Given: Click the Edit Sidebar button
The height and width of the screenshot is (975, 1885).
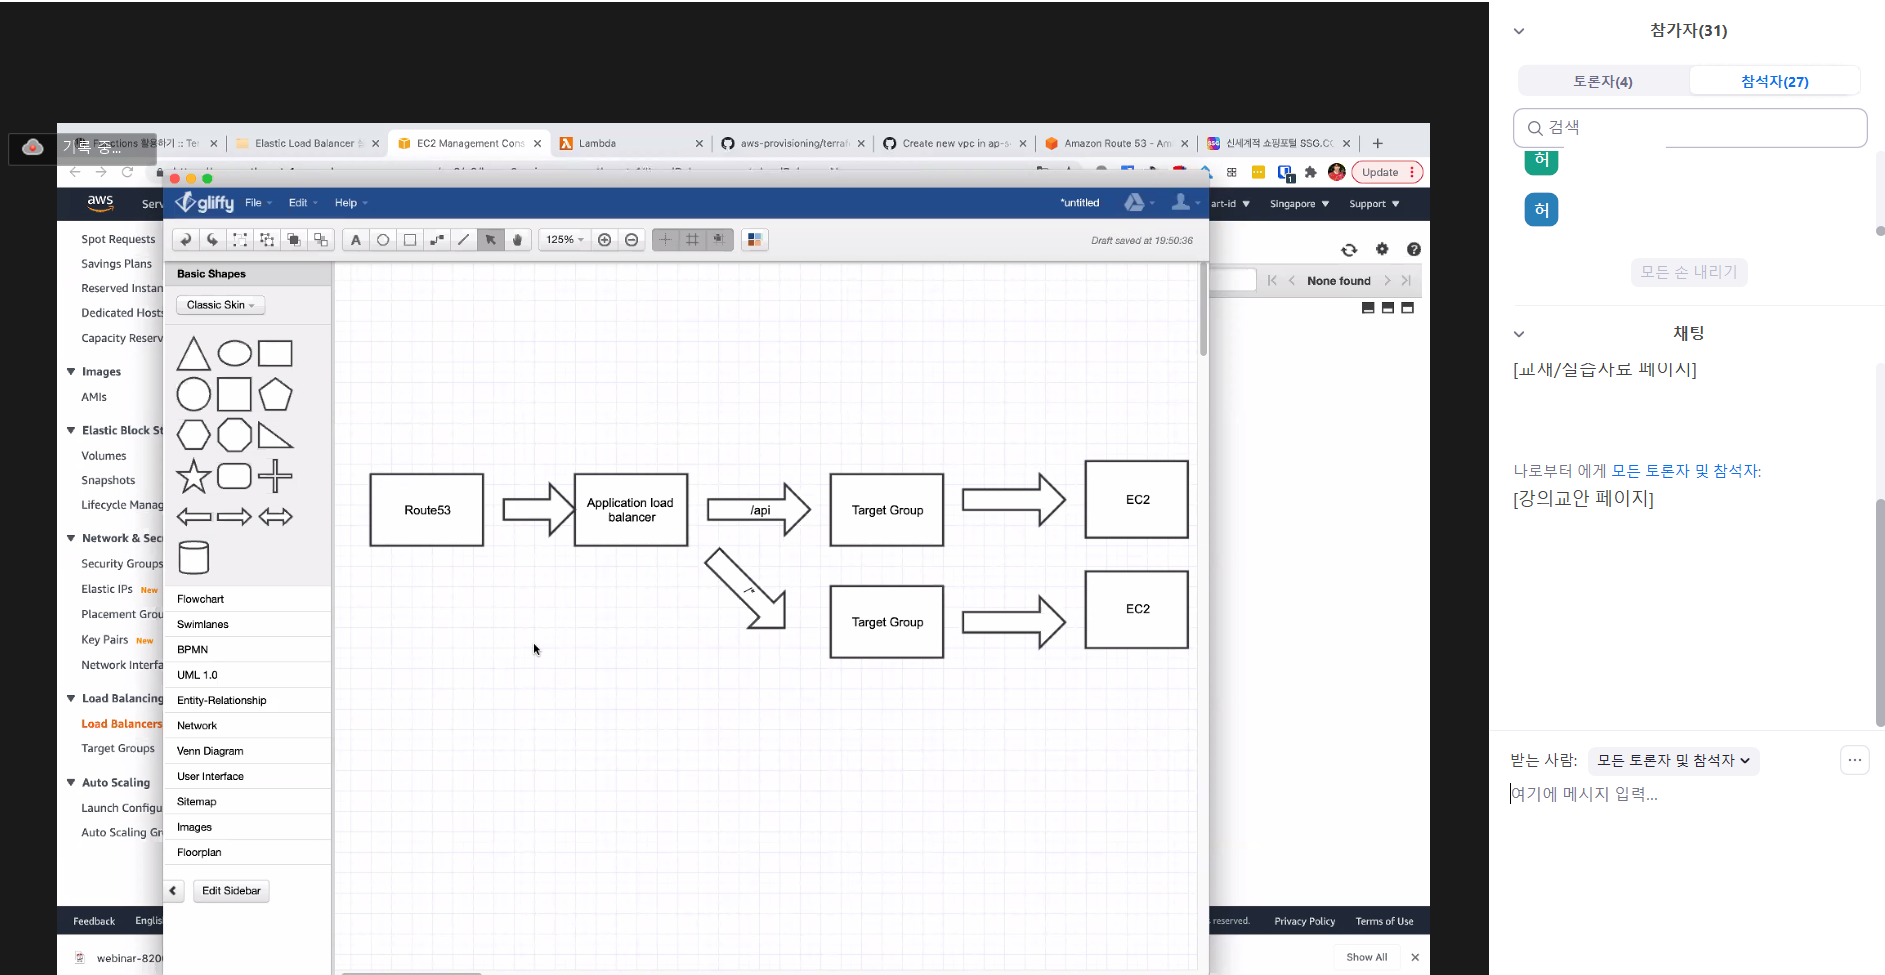Looking at the screenshot, I should pos(231,891).
